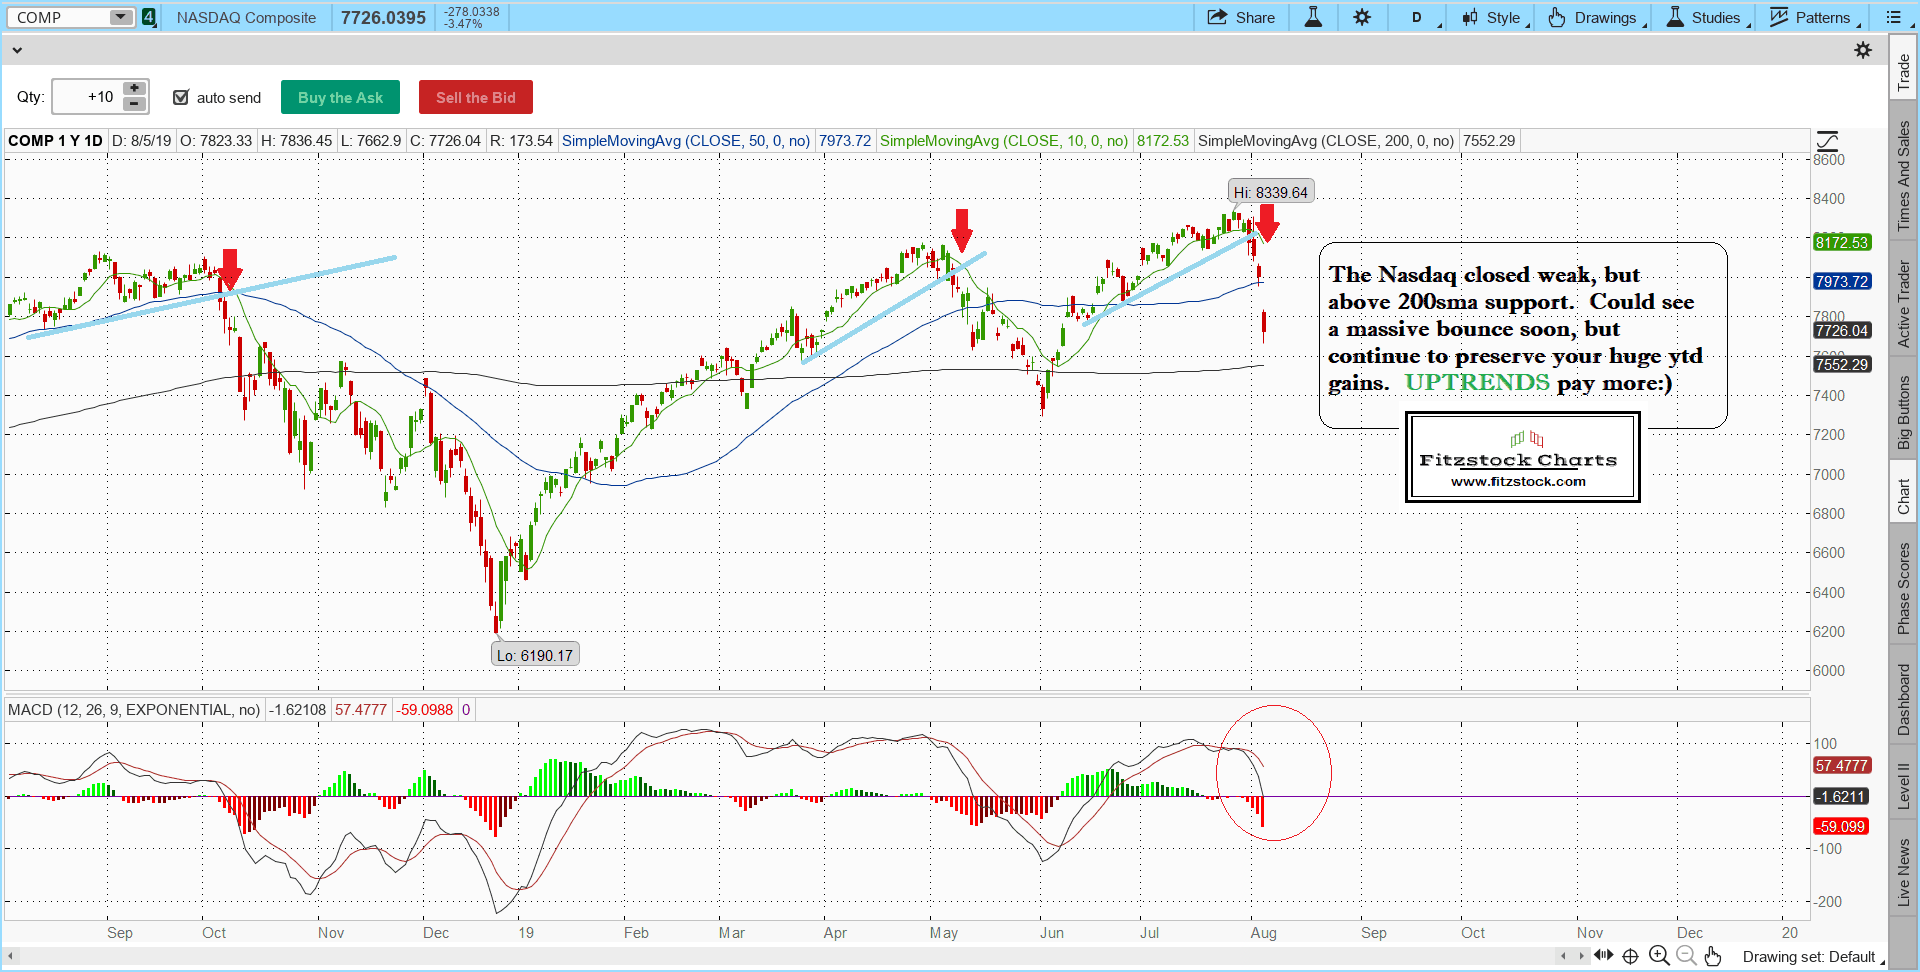The image size is (1920, 972).
Task: Click the Share chart icon
Action: tap(1240, 17)
